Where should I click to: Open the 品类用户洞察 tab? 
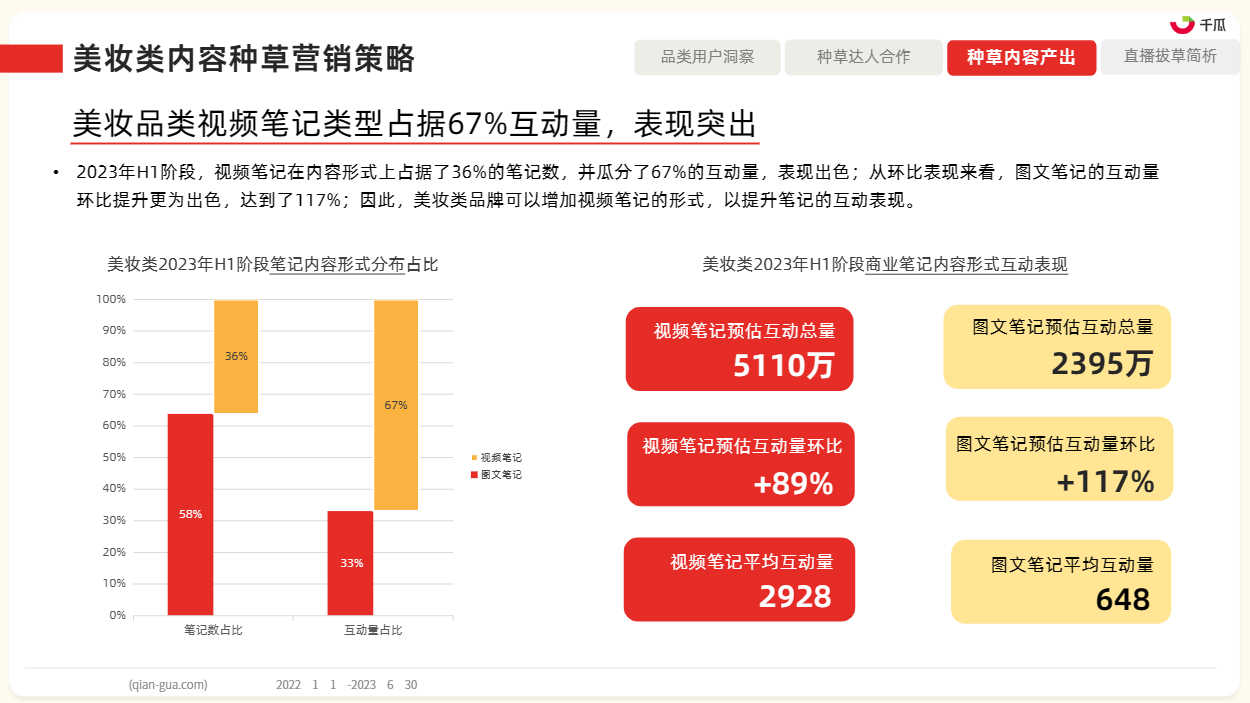(707, 57)
